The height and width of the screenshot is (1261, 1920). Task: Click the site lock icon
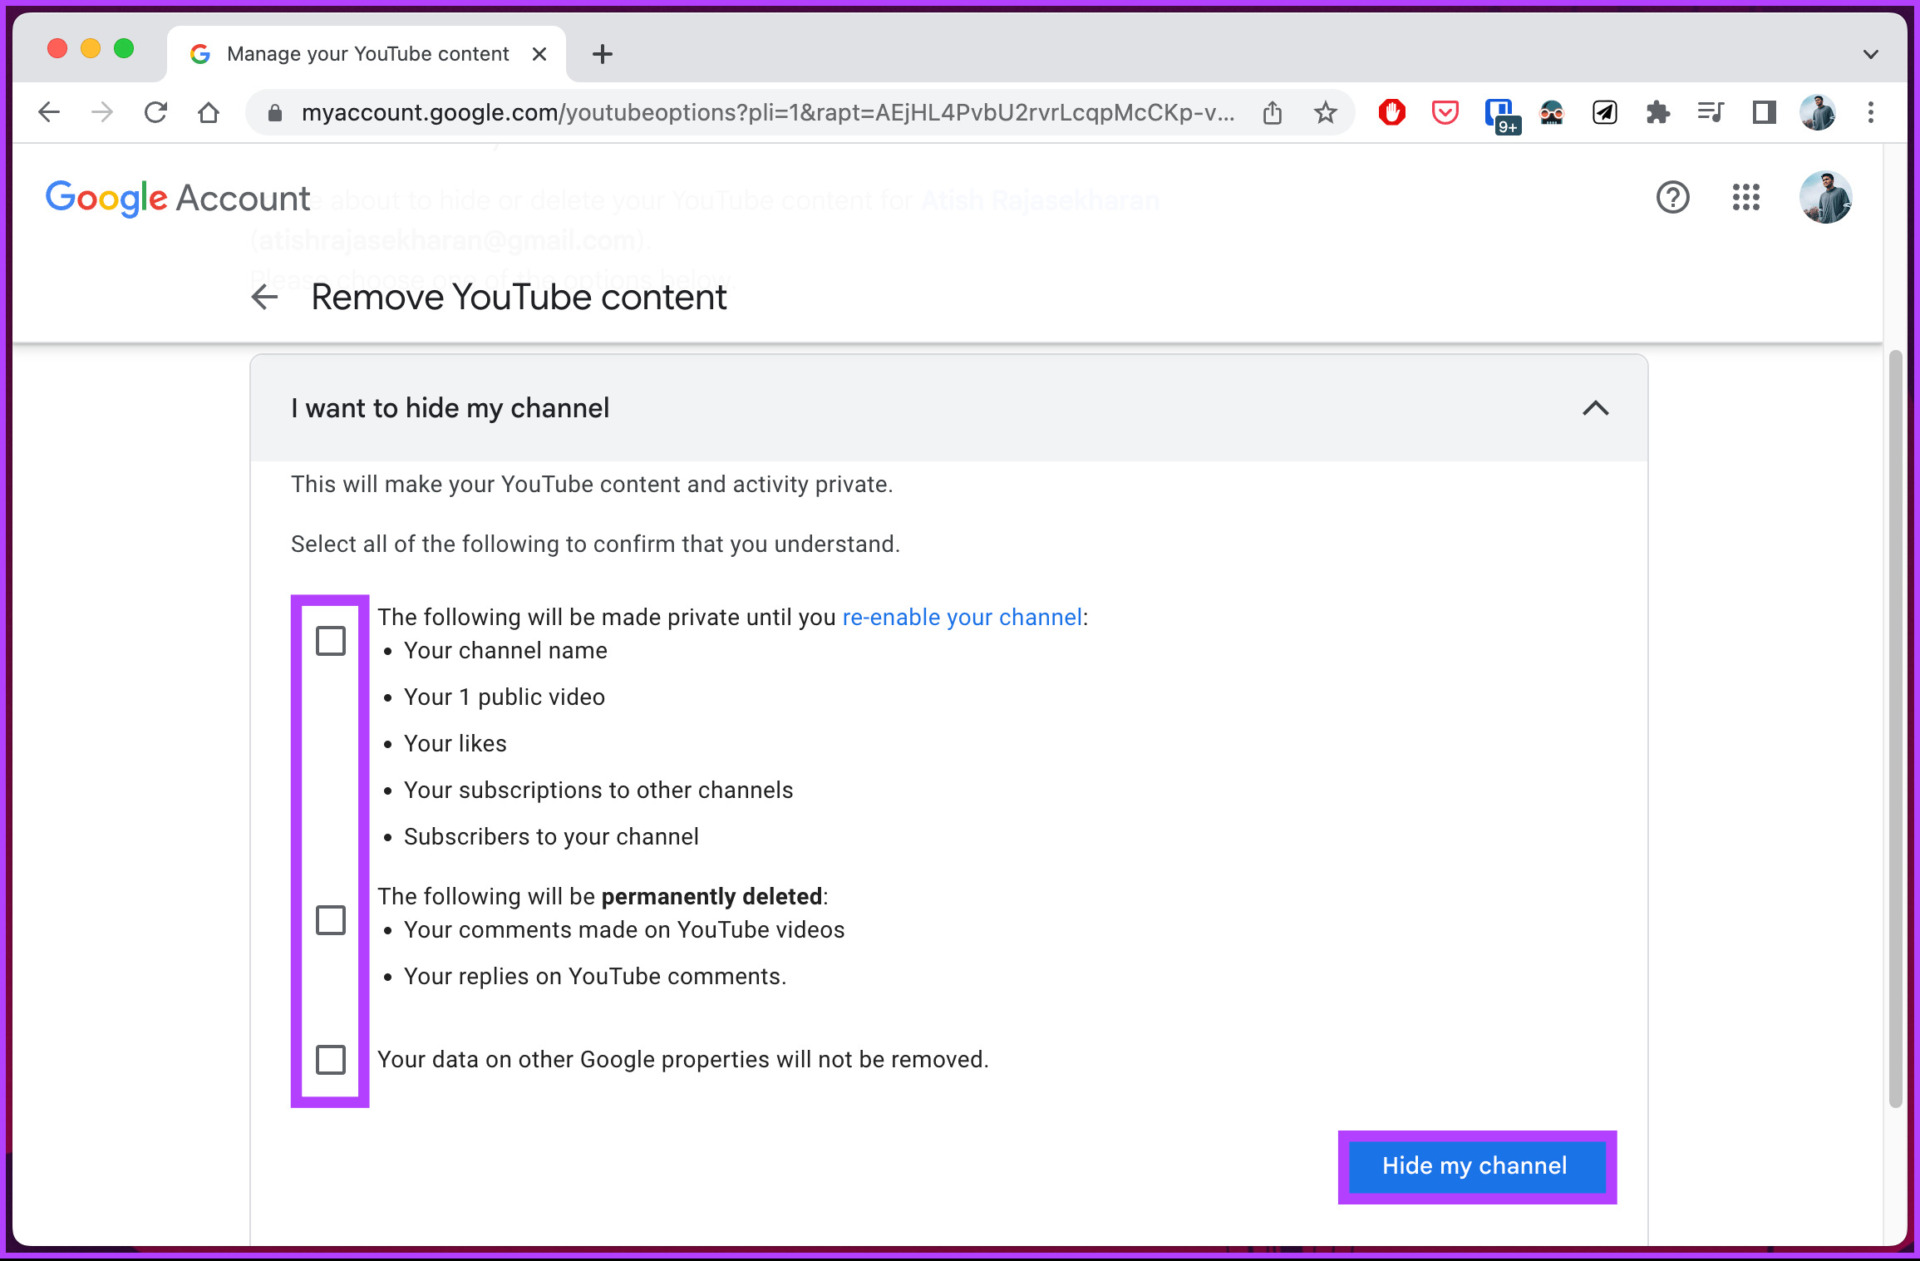[x=275, y=113]
